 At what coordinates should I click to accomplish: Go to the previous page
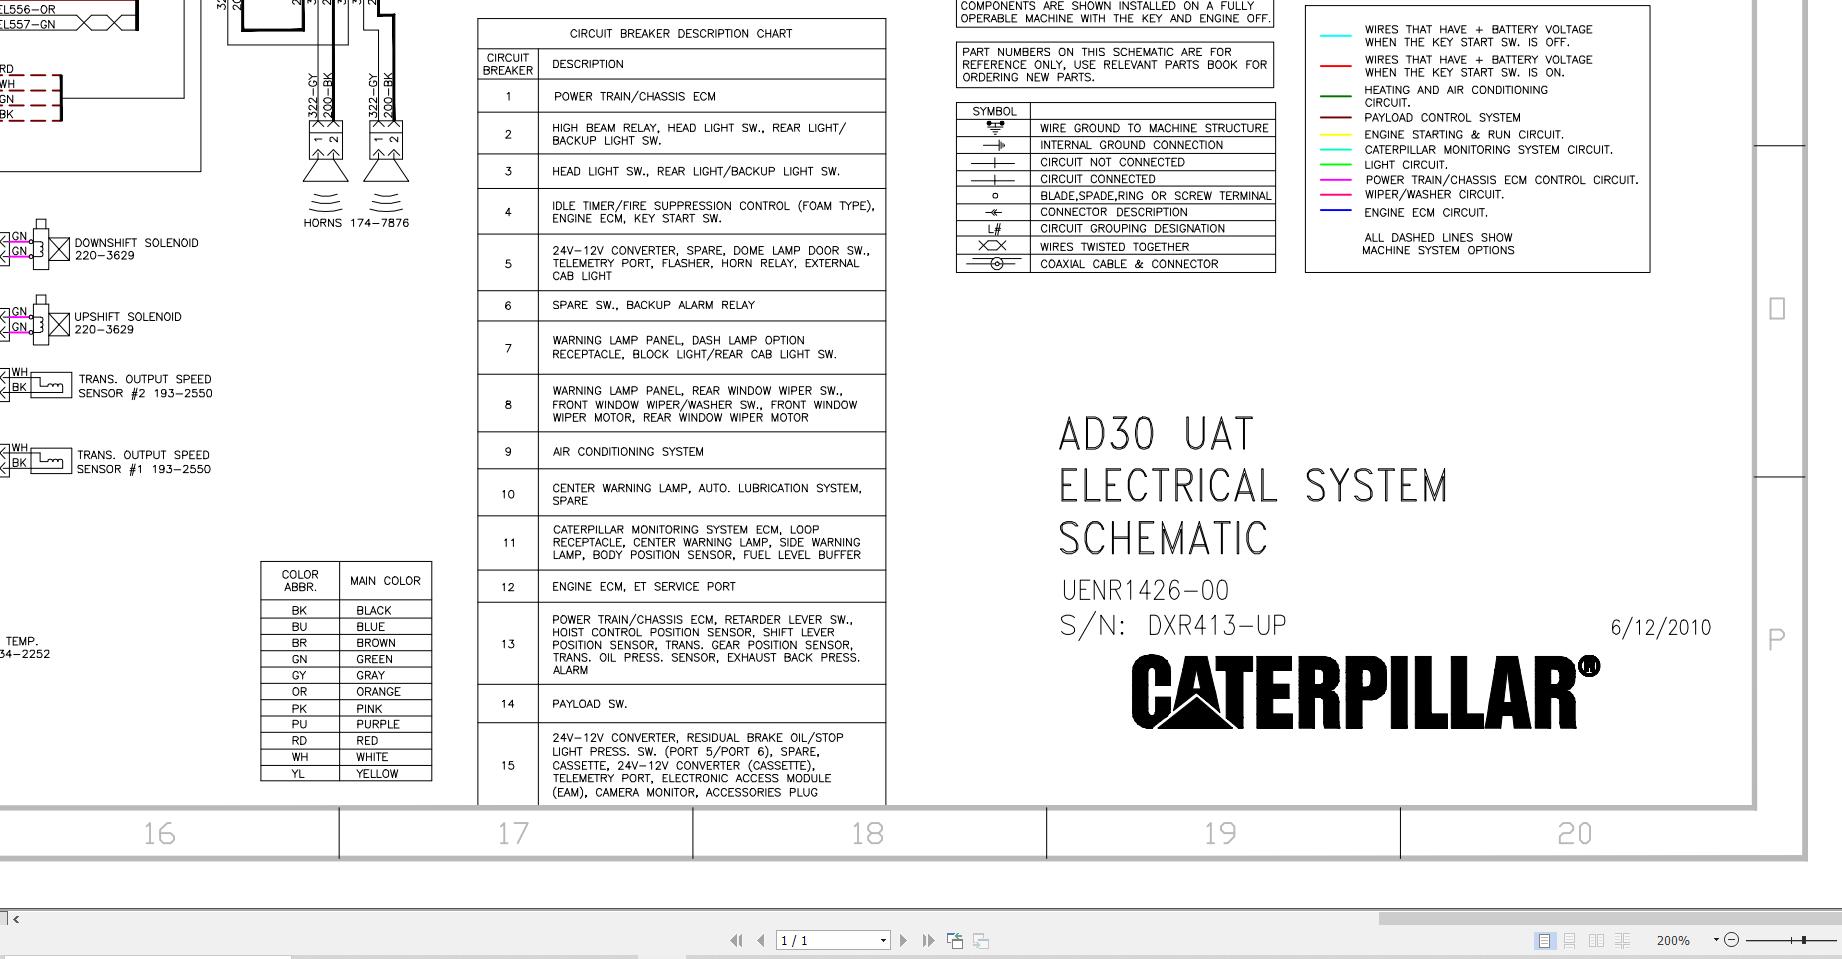click(x=761, y=940)
